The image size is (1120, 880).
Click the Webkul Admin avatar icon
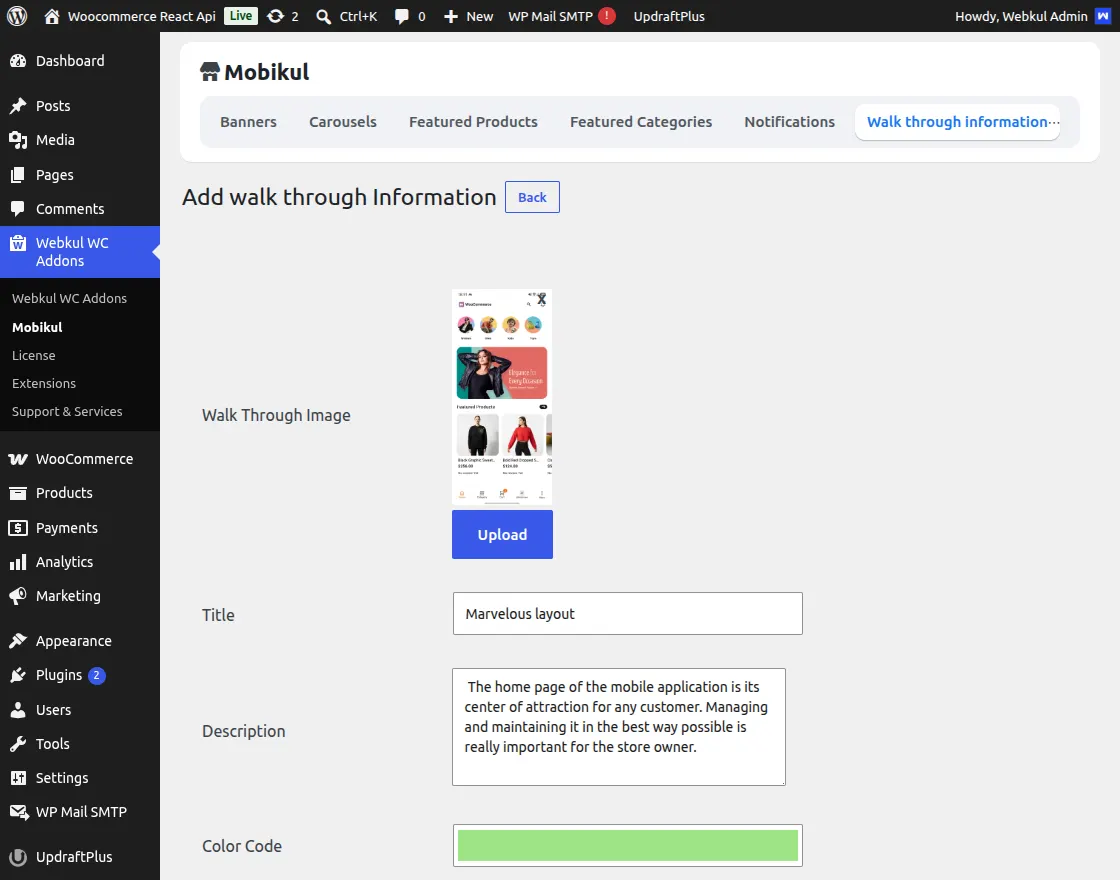point(1103,16)
